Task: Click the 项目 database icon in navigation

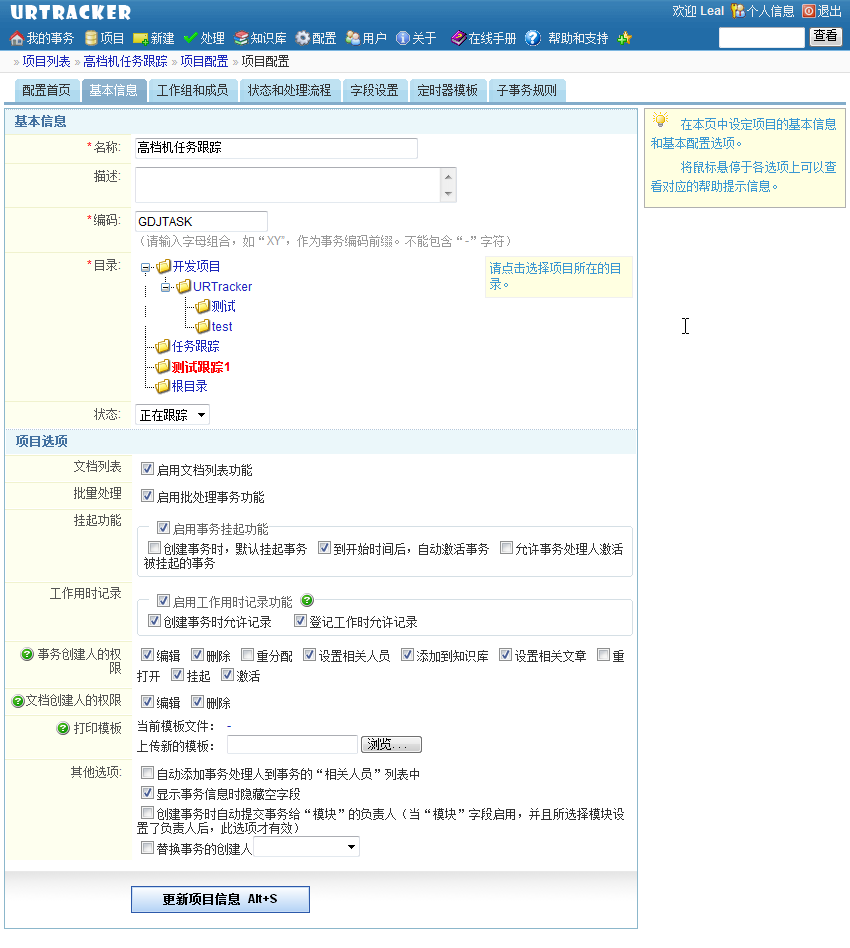Action: coord(91,38)
